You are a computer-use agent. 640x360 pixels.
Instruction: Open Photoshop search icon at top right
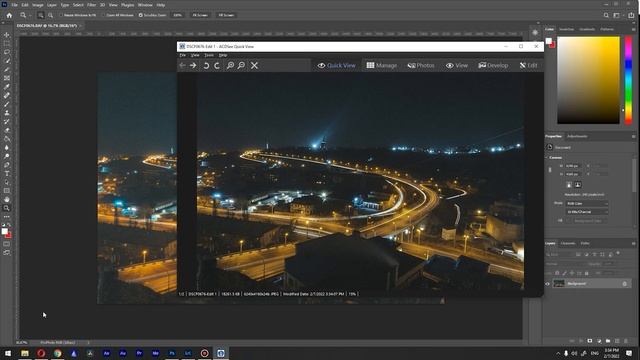[x=606, y=15]
